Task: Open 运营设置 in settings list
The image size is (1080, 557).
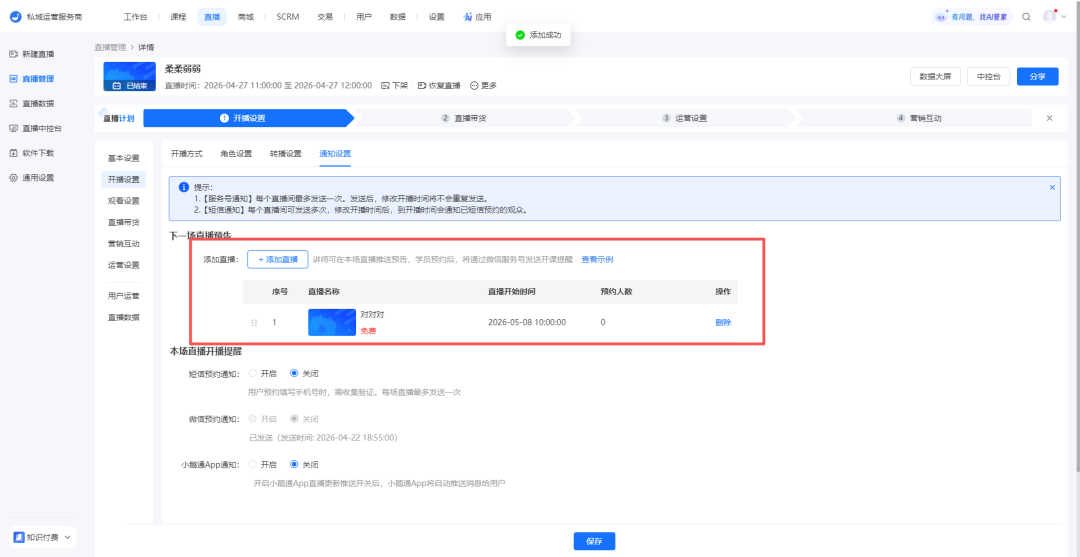Action: click(123, 265)
